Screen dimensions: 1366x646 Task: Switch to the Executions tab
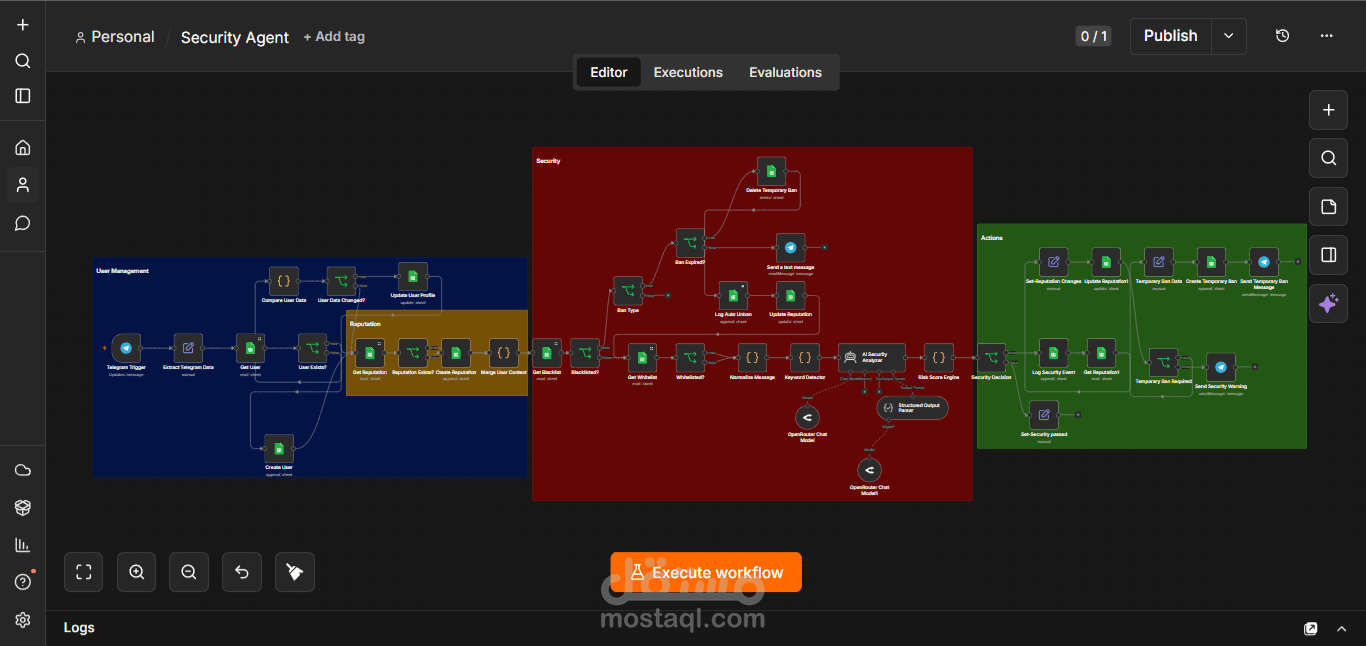[x=688, y=72]
